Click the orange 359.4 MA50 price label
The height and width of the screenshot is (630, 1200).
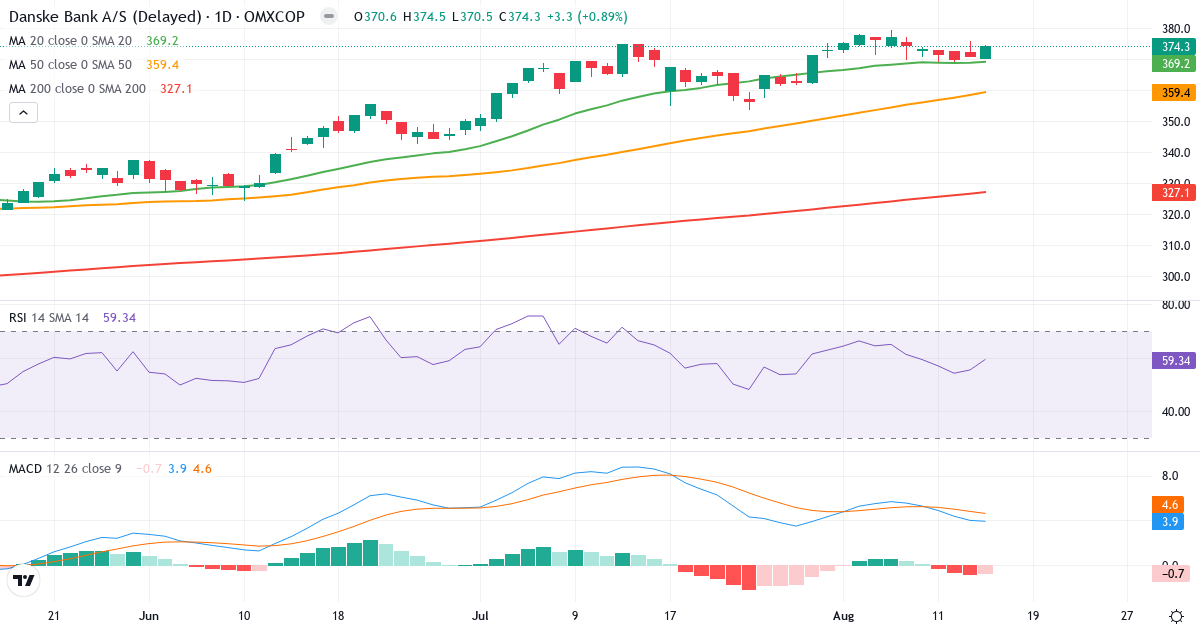click(x=1175, y=92)
